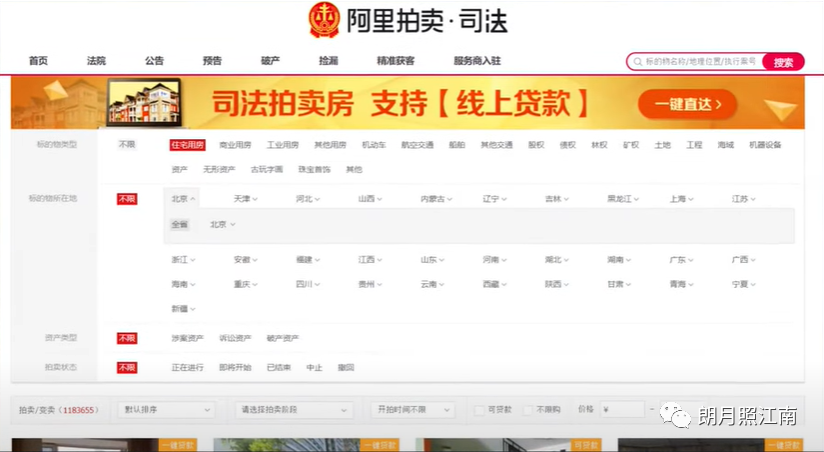Expand the 内蒙古 province dropdown
Viewport: 824px width, 452px height.
tap(436, 199)
